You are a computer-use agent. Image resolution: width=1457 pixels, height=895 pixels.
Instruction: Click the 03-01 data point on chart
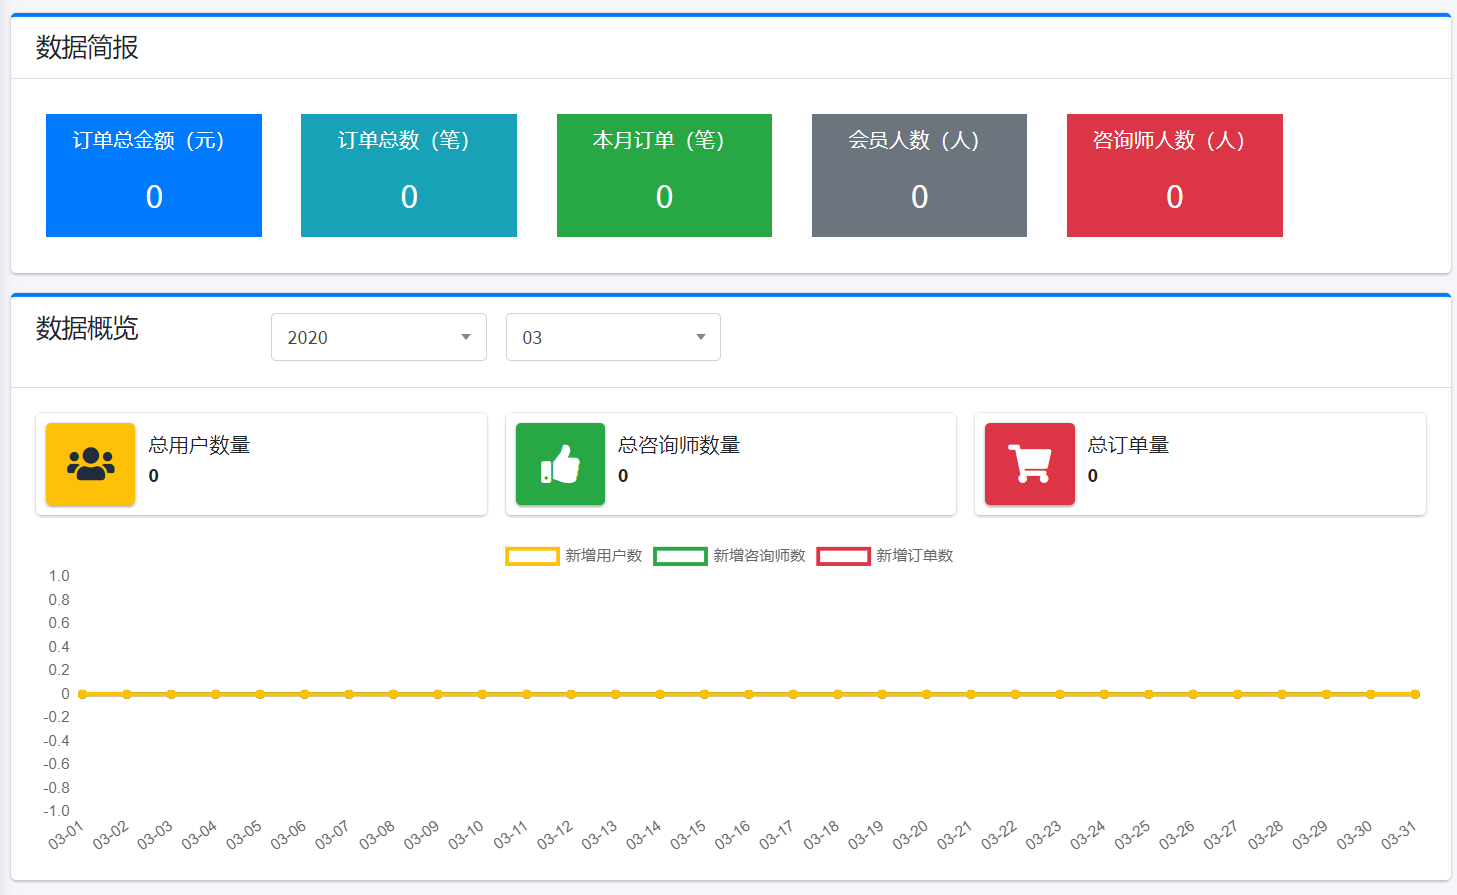82,694
